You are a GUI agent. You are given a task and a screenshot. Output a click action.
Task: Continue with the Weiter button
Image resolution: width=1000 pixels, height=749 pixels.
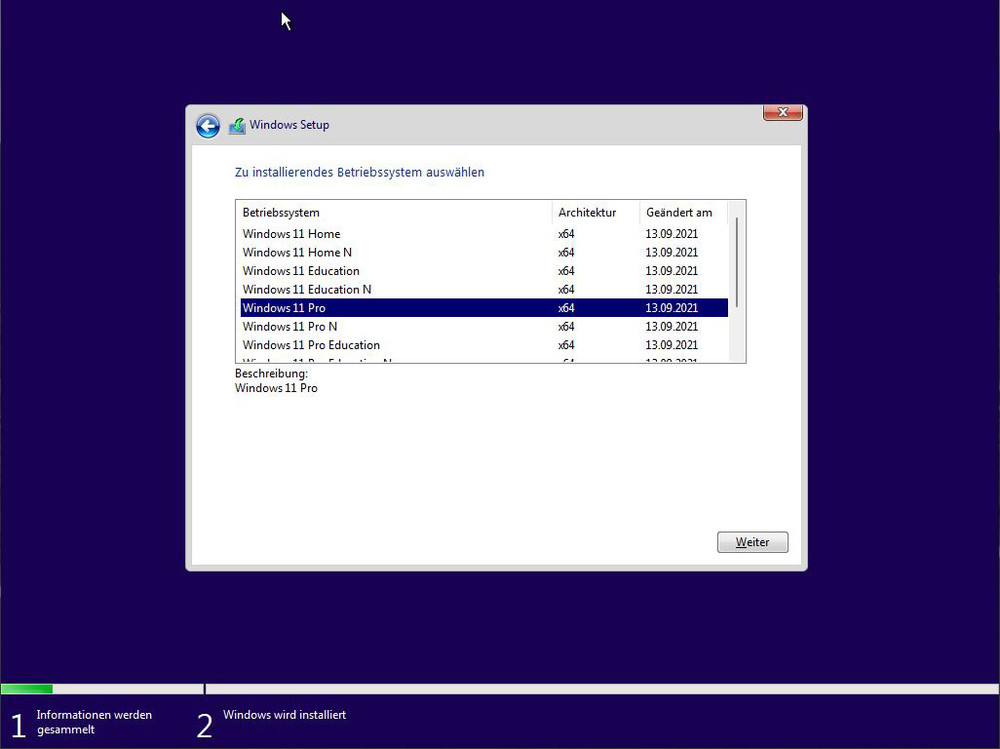click(x=753, y=542)
